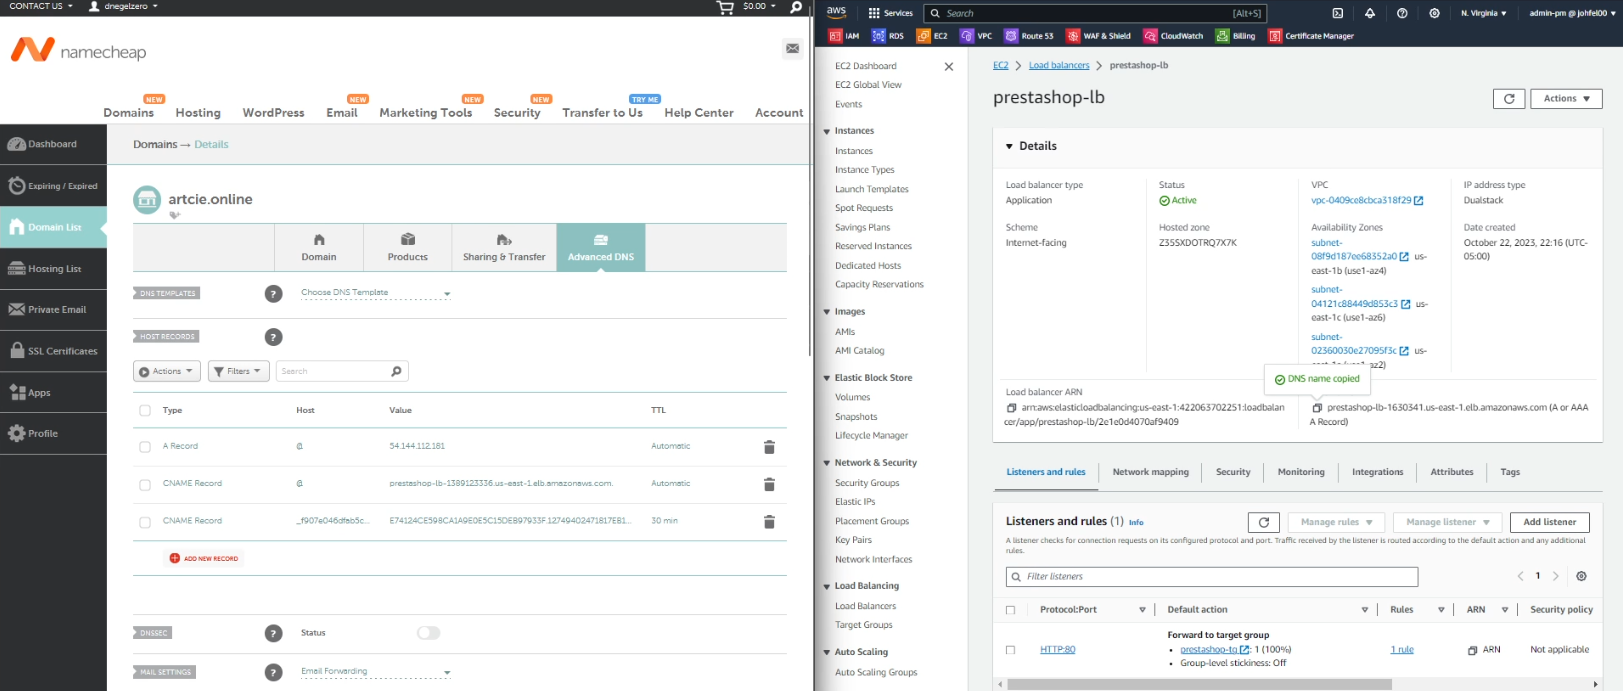The image size is (1623, 691).
Task: Open the Products tab
Action: [x=408, y=248]
